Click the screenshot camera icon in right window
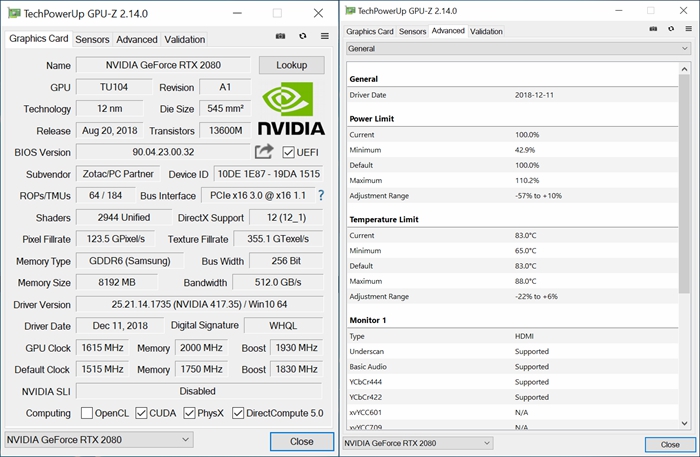This screenshot has width=700, height=457. point(653,29)
